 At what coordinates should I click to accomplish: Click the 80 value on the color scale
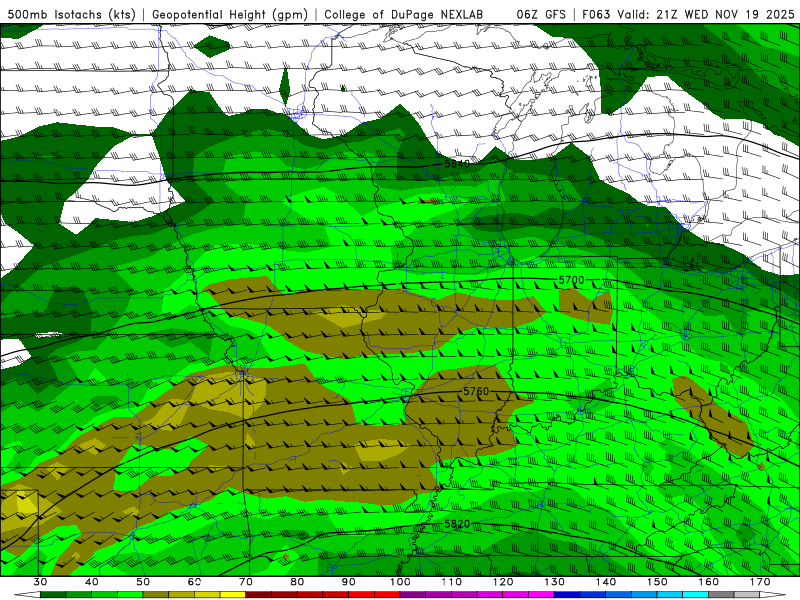297,582
